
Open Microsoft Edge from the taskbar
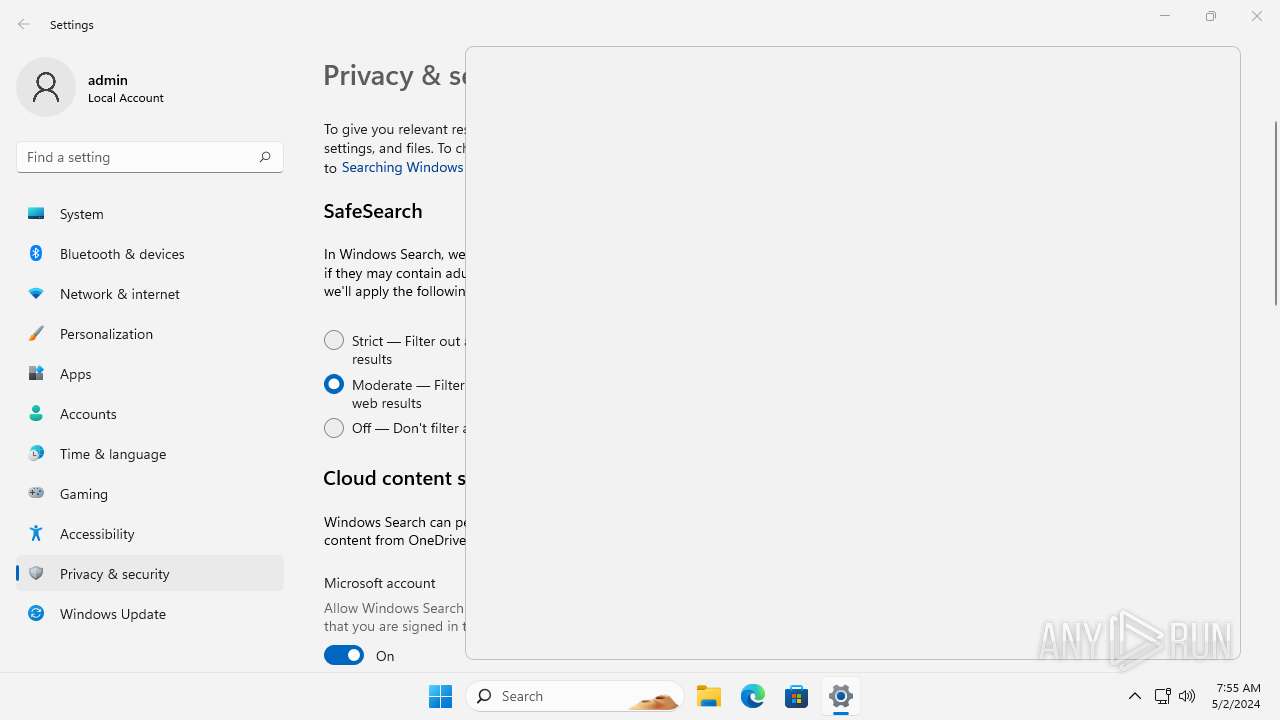[753, 696]
